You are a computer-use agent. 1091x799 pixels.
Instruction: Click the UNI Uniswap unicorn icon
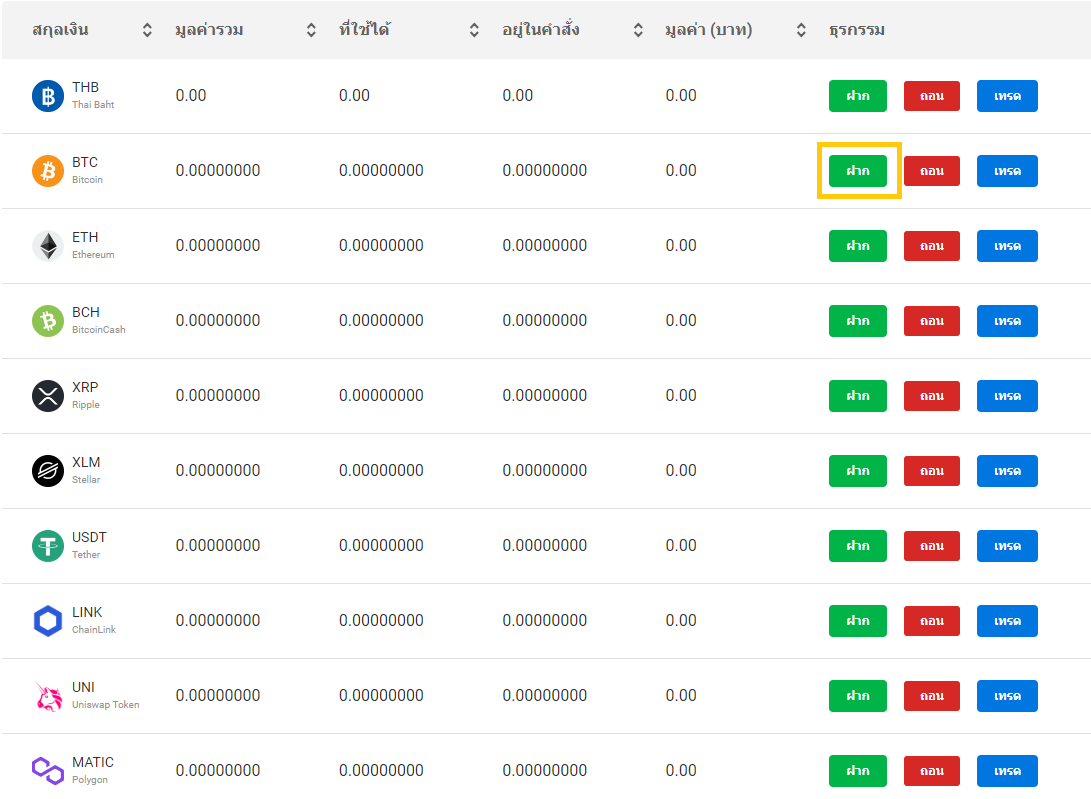(x=48, y=696)
